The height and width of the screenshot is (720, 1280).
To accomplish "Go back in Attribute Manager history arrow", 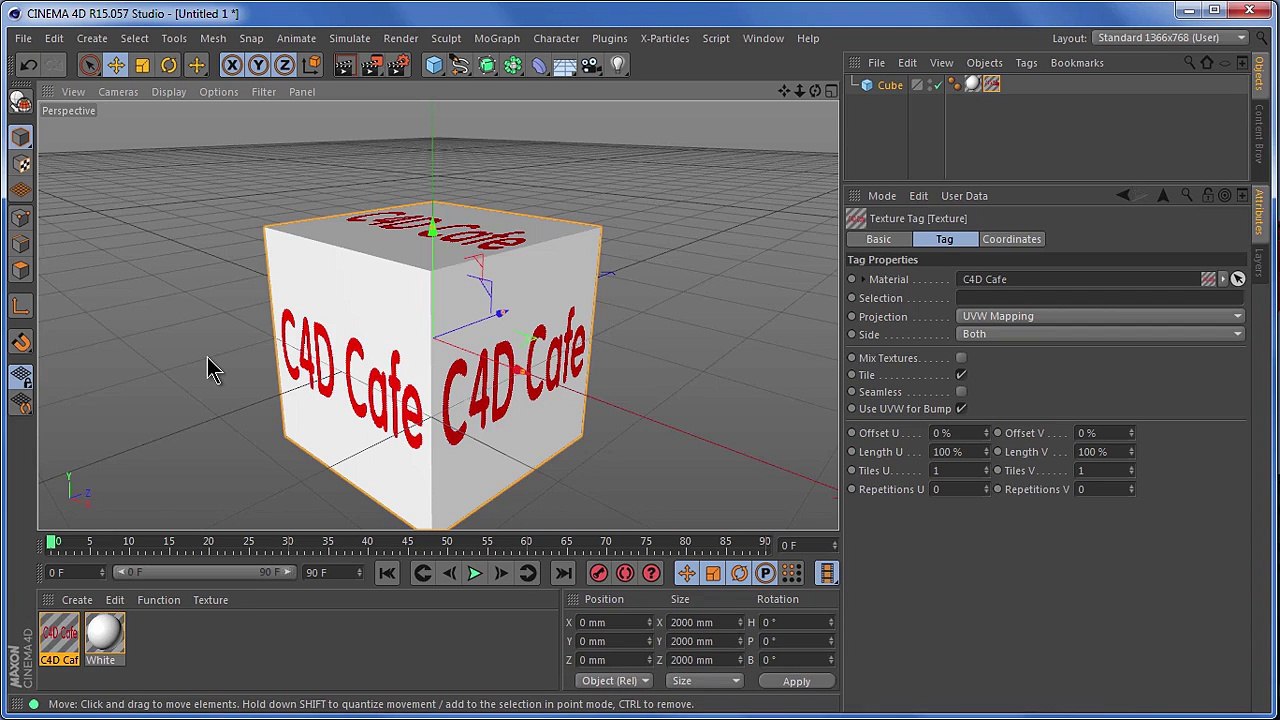I will coord(1124,196).
